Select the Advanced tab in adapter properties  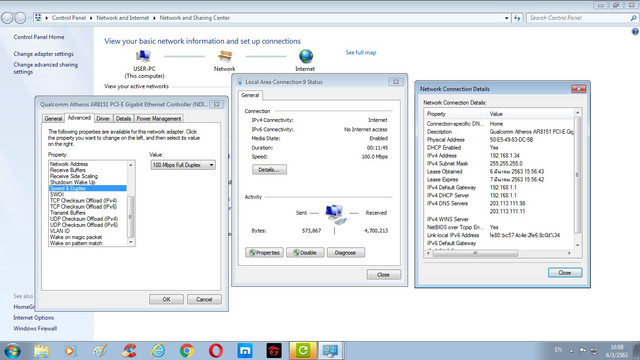point(79,118)
